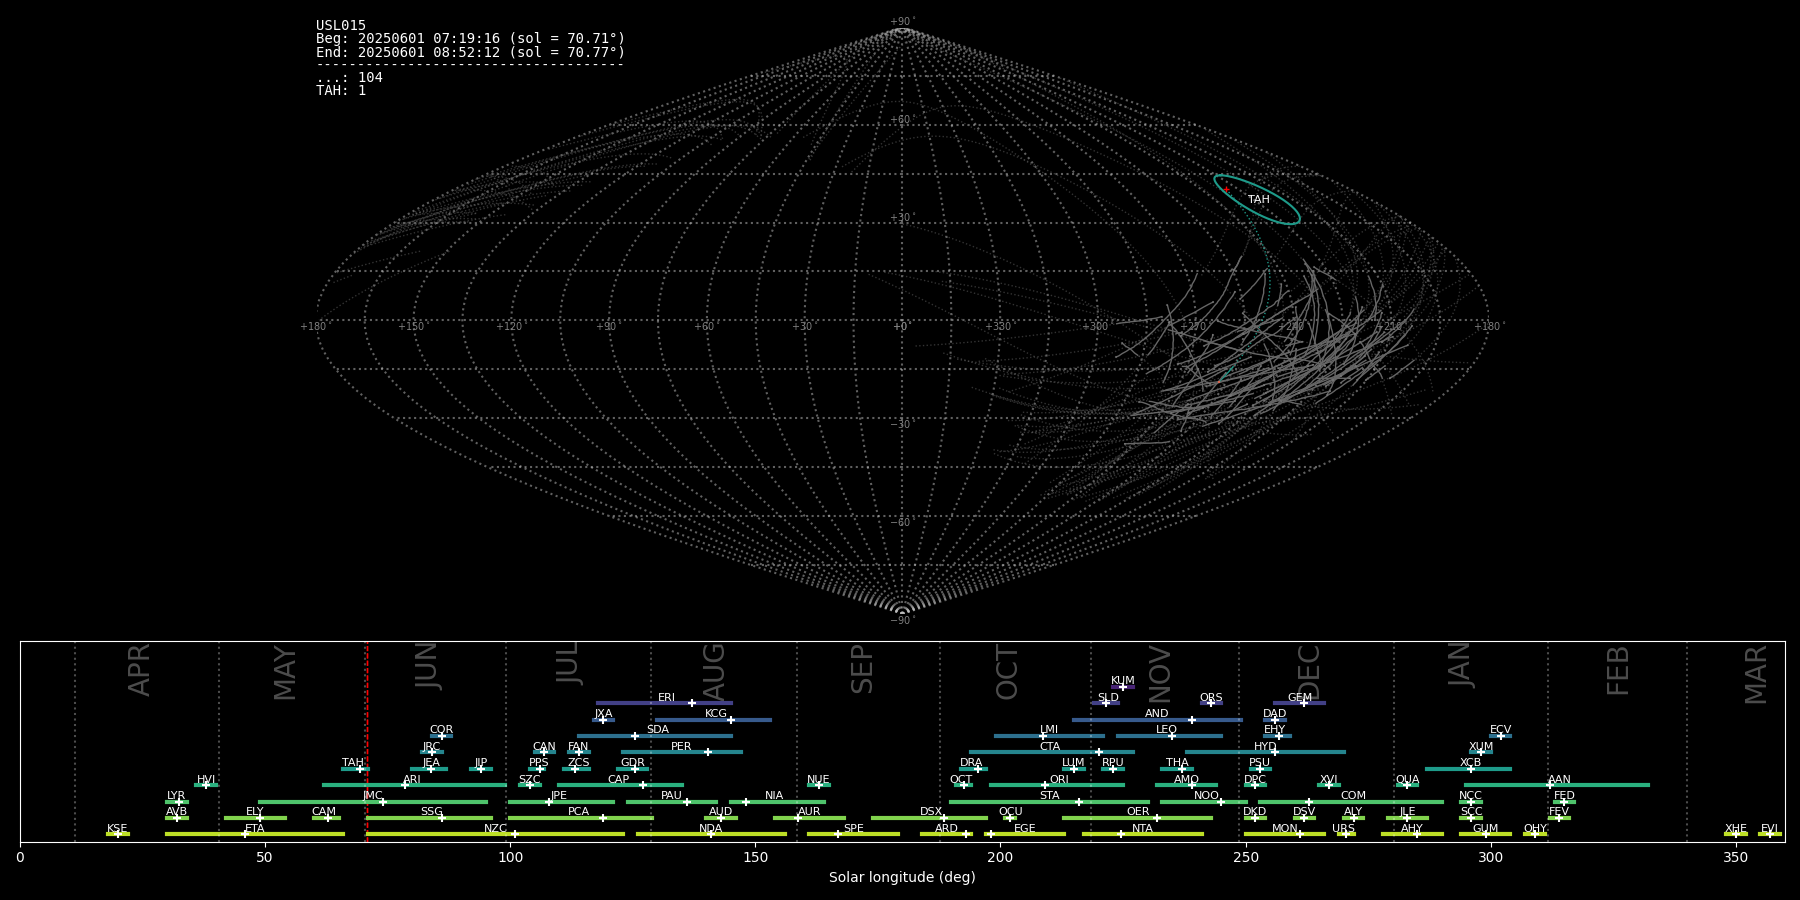Click the URS shower label

tap(1343, 829)
